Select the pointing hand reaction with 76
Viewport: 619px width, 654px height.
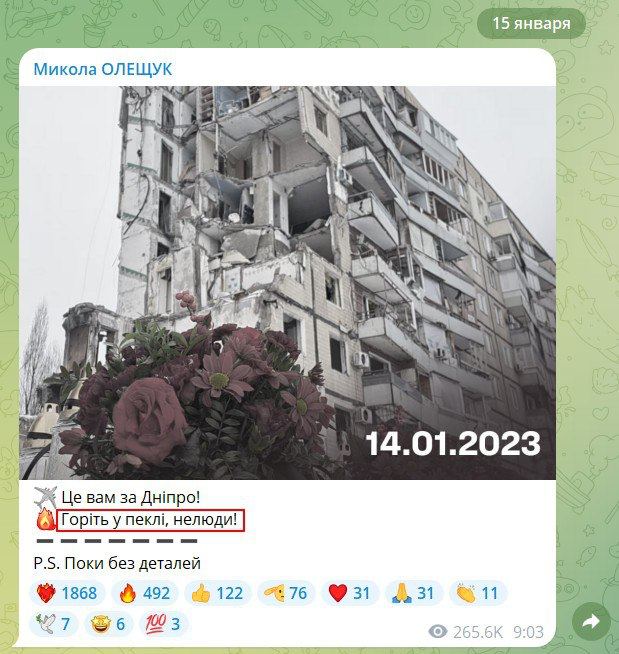[287, 593]
